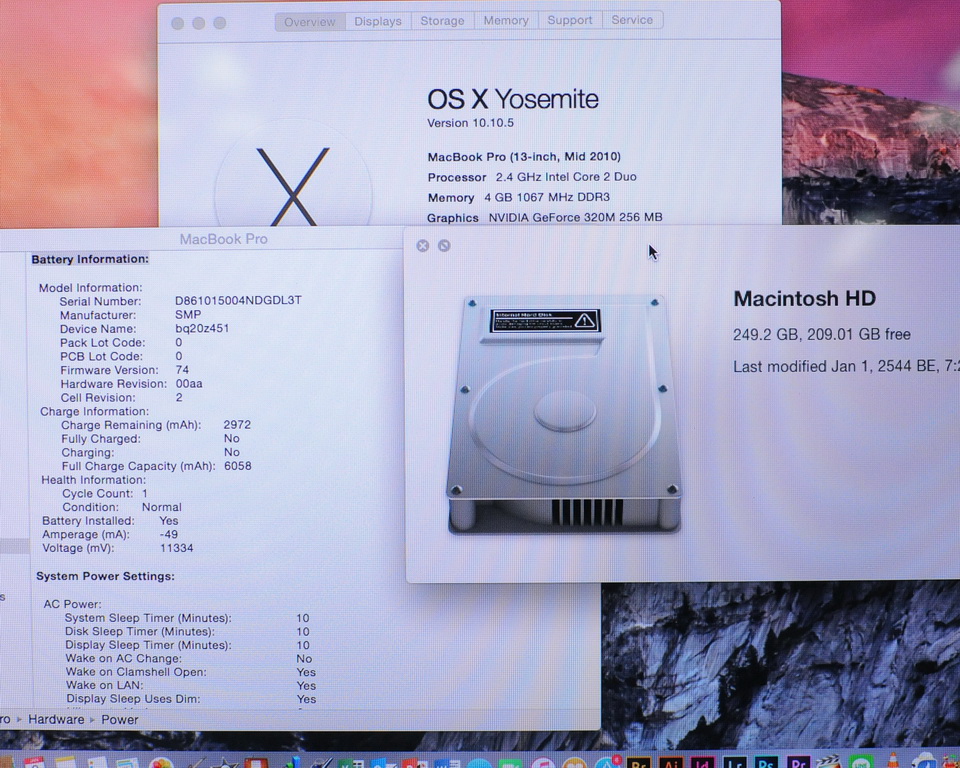Open Adobe Premiere Pro from the dock

point(798,762)
